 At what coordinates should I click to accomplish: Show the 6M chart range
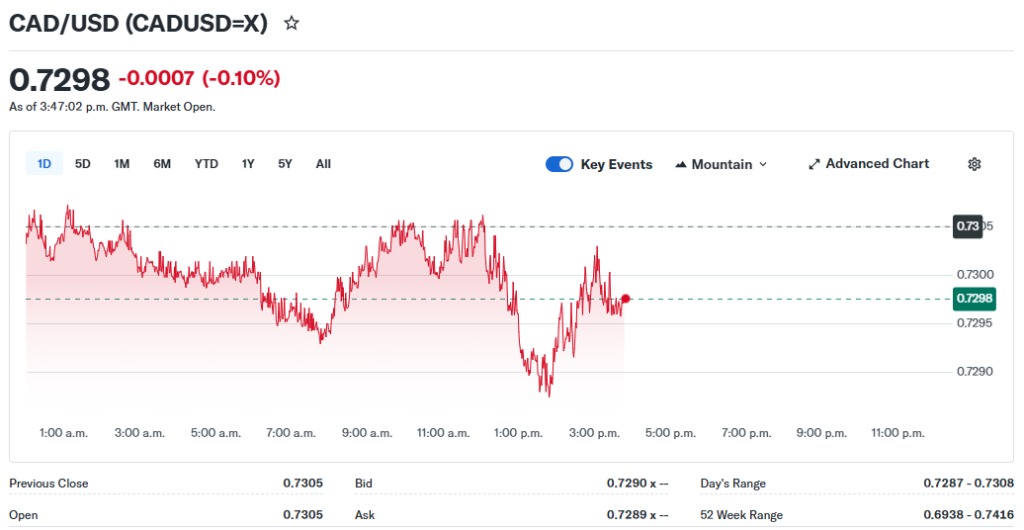point(162,164)
